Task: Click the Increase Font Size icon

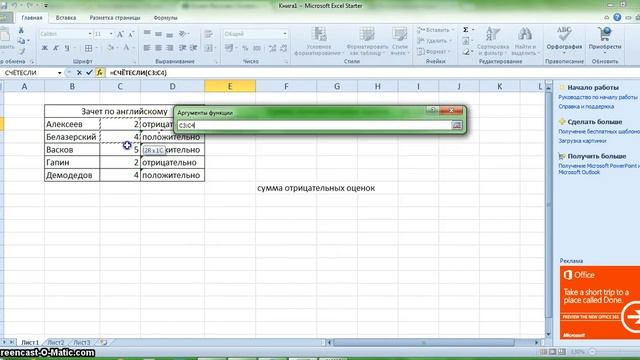Action: [120, 34]
